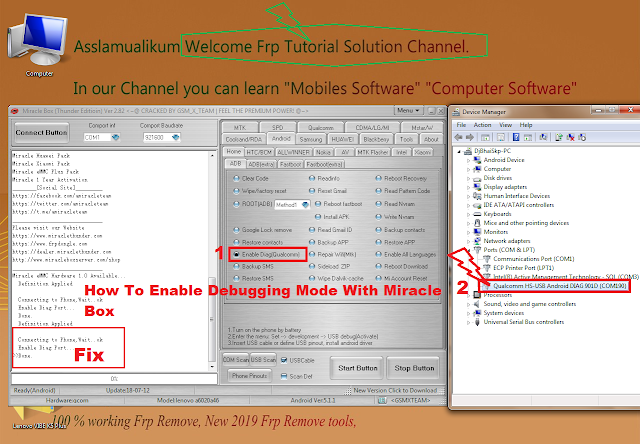Open the Computer desktop icon
640x444 pixels.
pyautogui.click(x=38, y=45)
